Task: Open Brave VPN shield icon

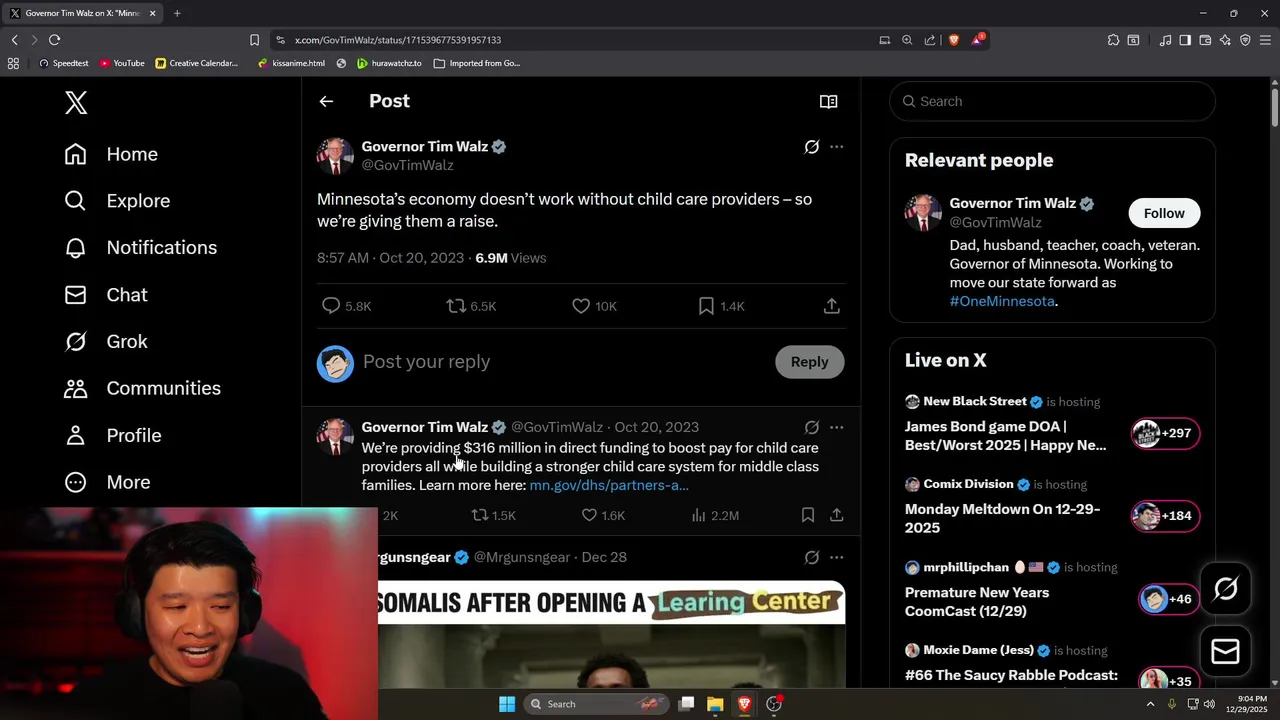Action: pyautogui.click(x=1245, y=40)
